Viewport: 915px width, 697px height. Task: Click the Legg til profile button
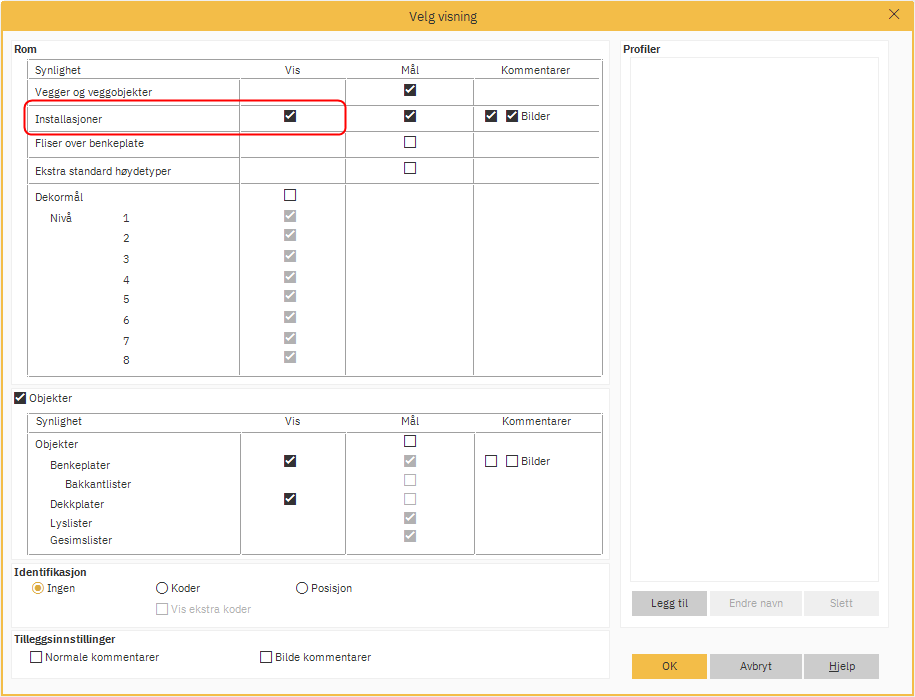tap(669, 604)
